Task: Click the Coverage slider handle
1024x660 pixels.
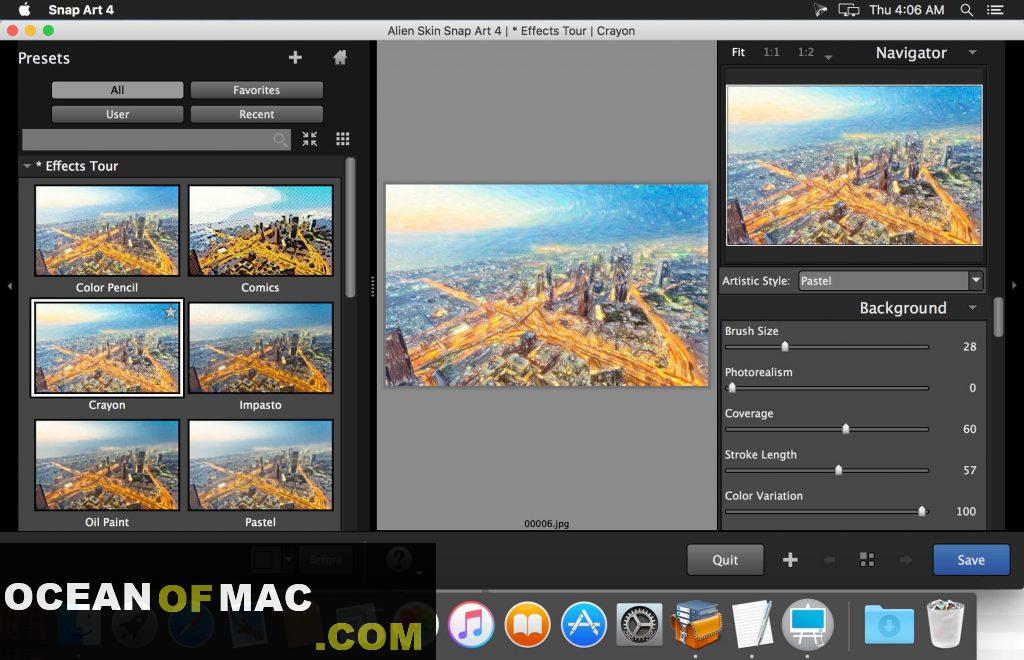Action: [x=846, y=429]
